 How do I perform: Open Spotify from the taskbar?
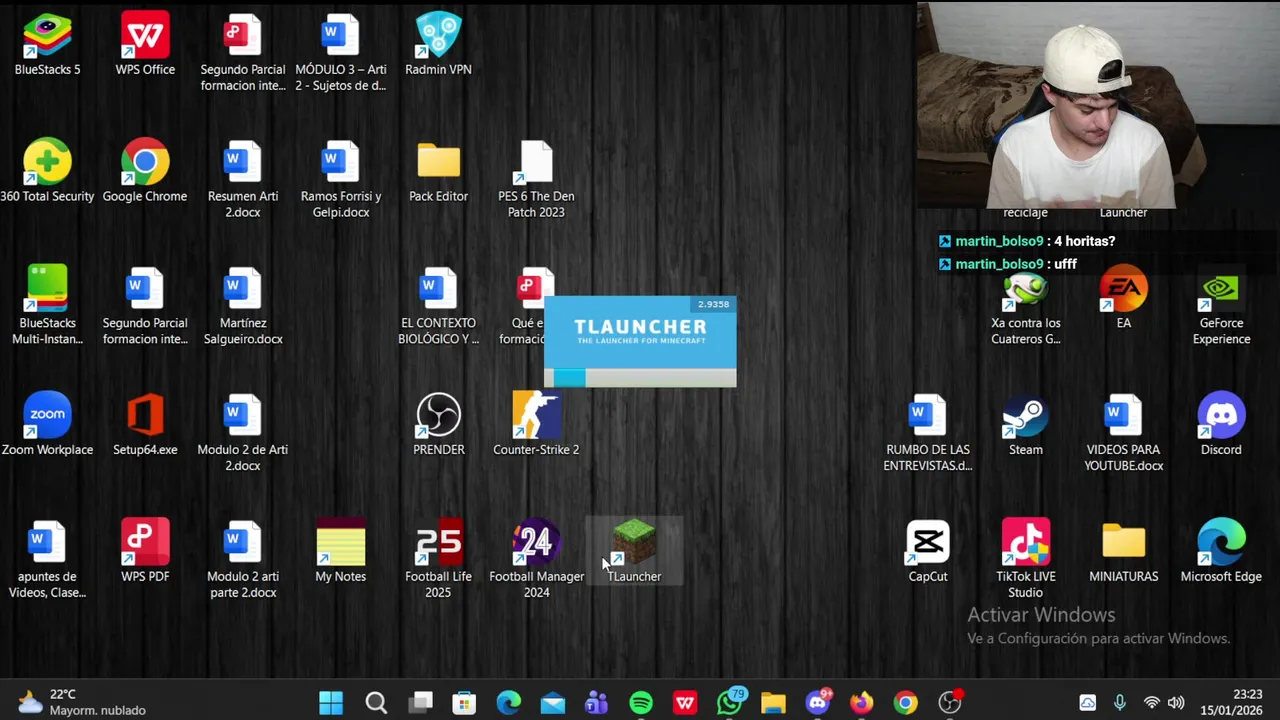(x=641, y=703)
